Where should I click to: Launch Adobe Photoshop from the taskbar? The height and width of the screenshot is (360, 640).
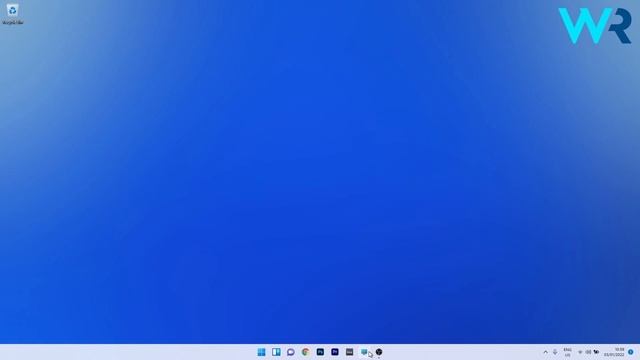(320, 352)
